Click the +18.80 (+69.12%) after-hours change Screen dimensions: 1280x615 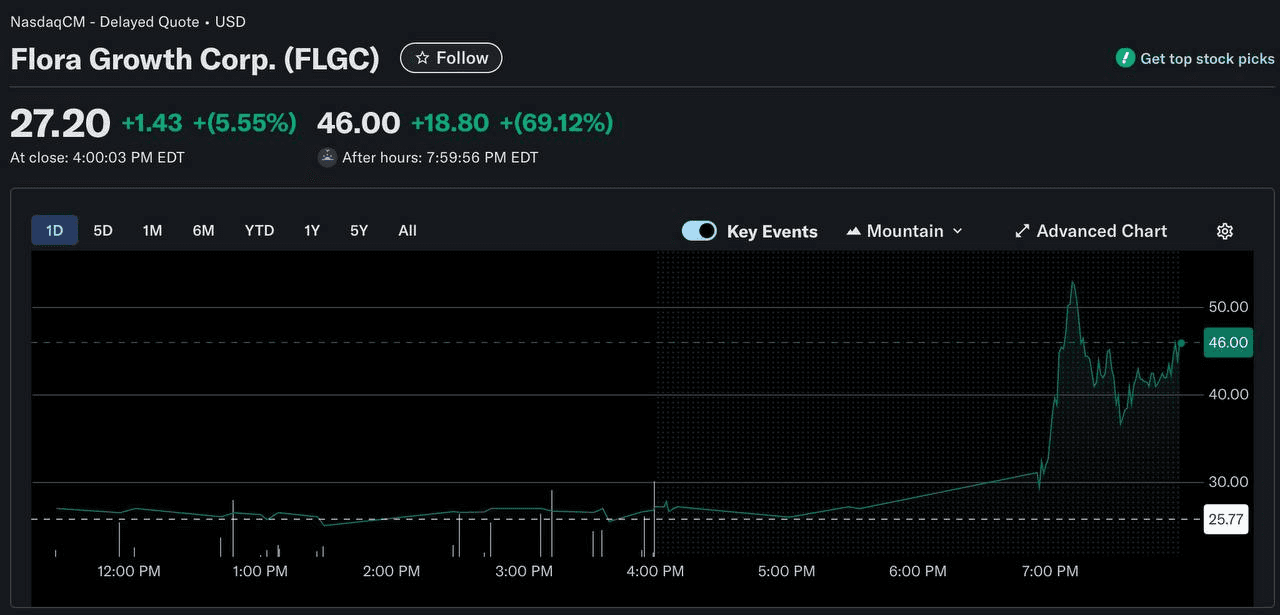(x=512, y=123)
